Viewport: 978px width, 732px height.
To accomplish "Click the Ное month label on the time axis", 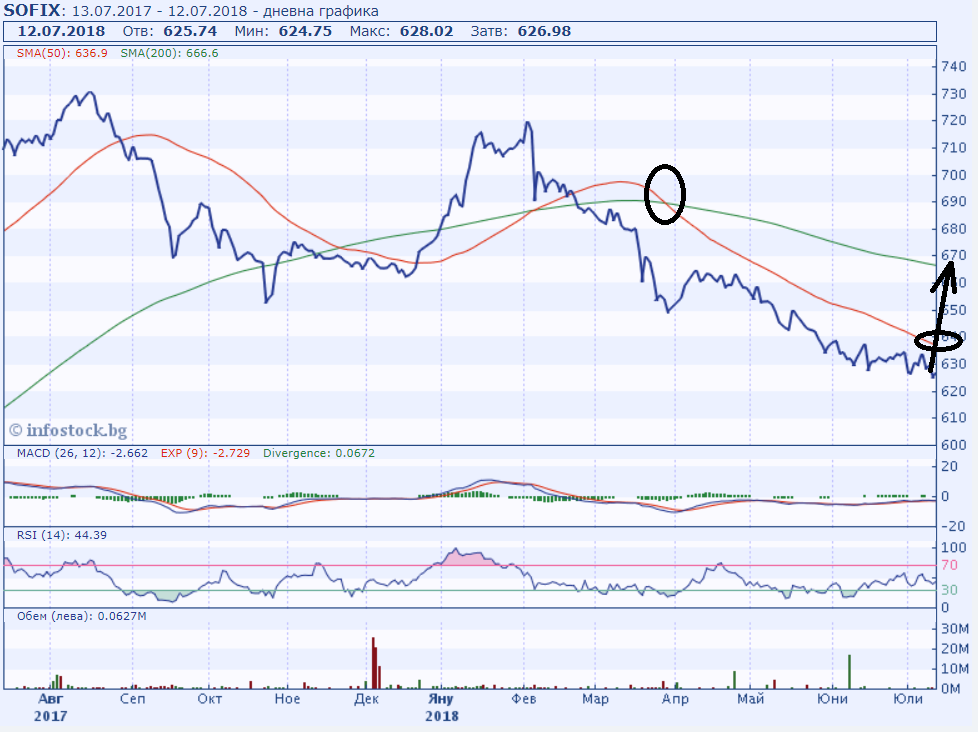I will click(287, 698).
